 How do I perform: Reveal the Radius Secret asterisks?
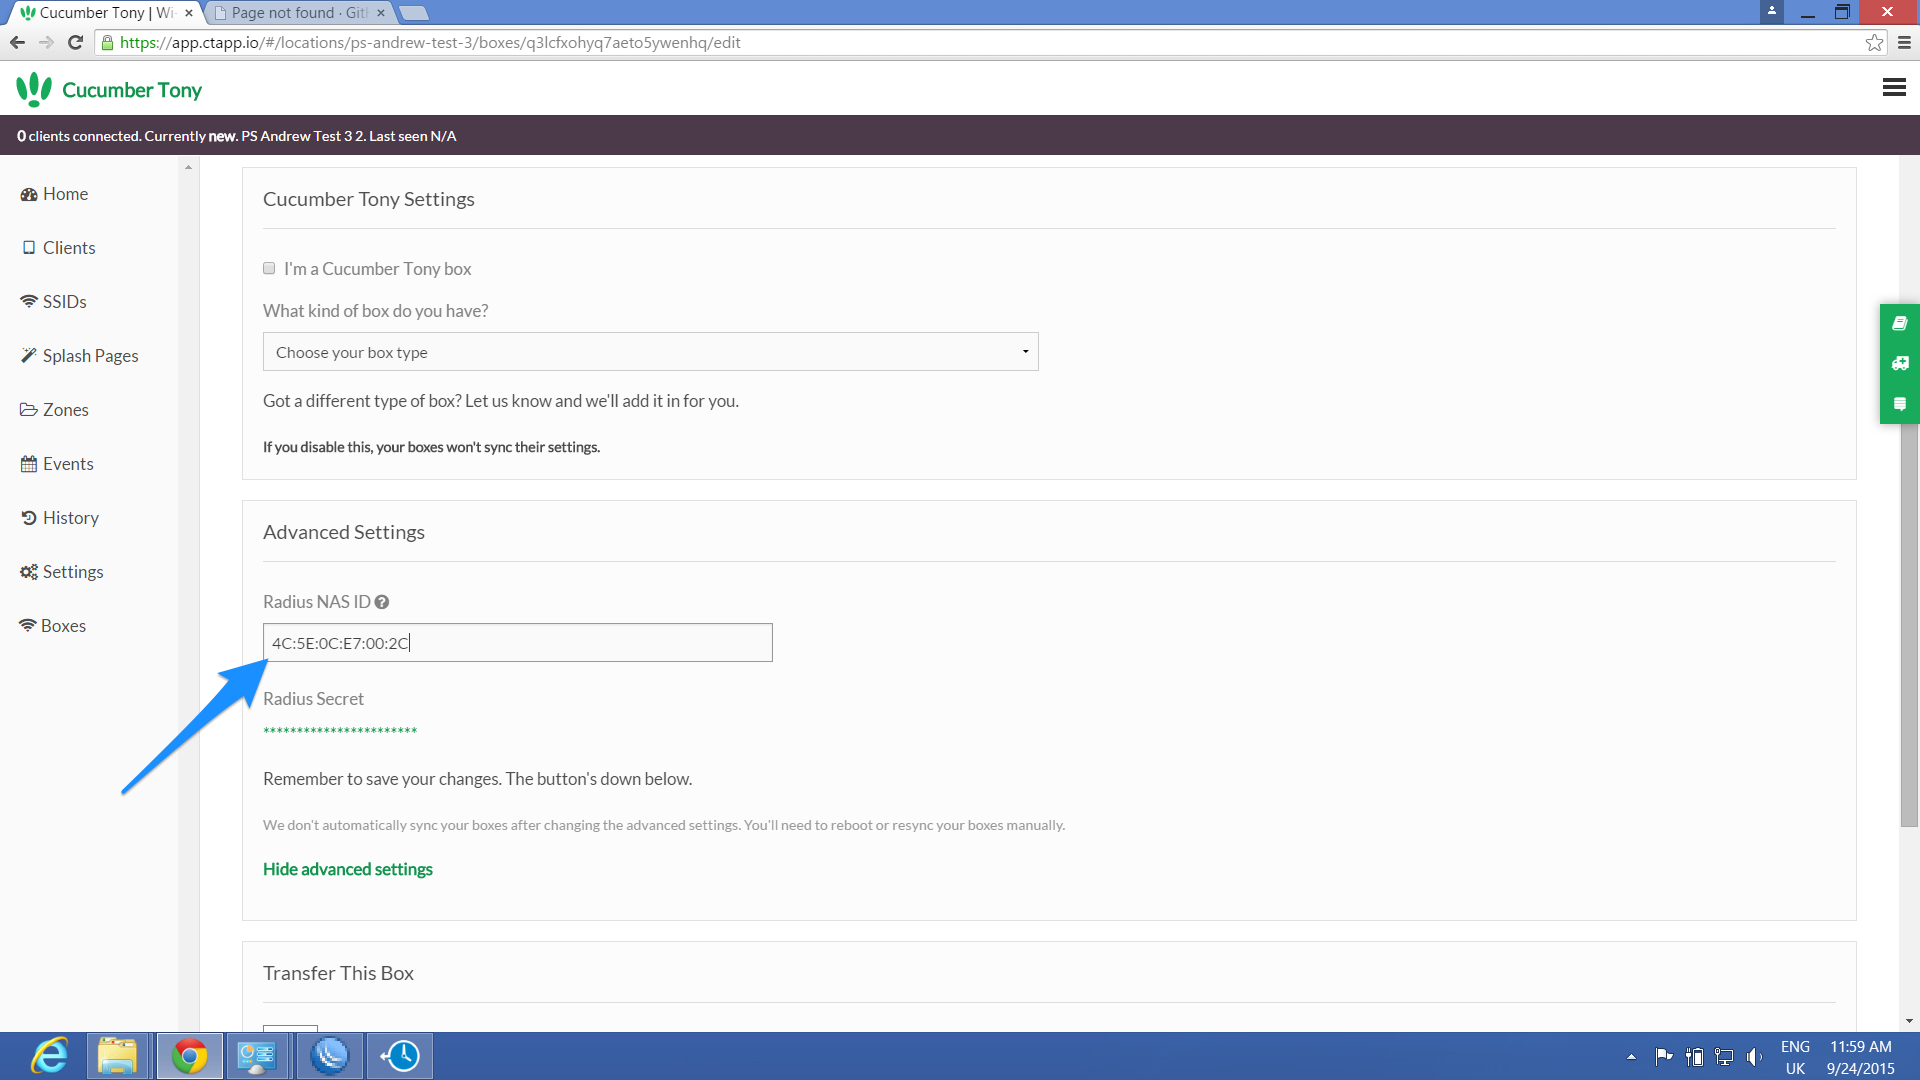(x=340, y=732)
